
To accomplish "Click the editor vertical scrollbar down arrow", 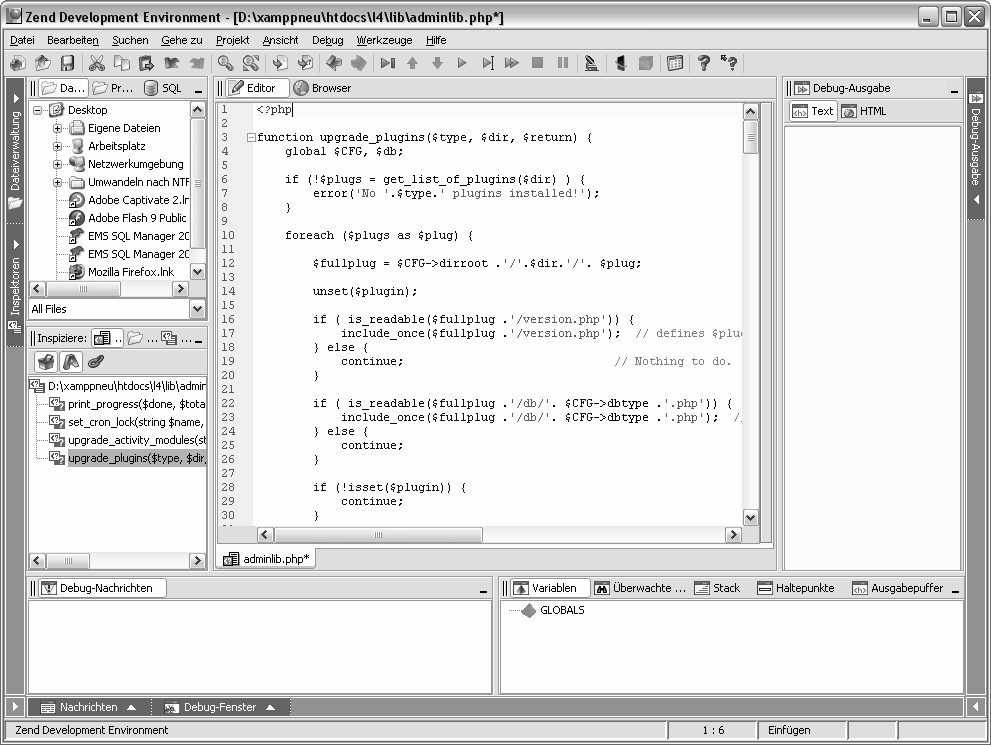I will click(751, 517).
